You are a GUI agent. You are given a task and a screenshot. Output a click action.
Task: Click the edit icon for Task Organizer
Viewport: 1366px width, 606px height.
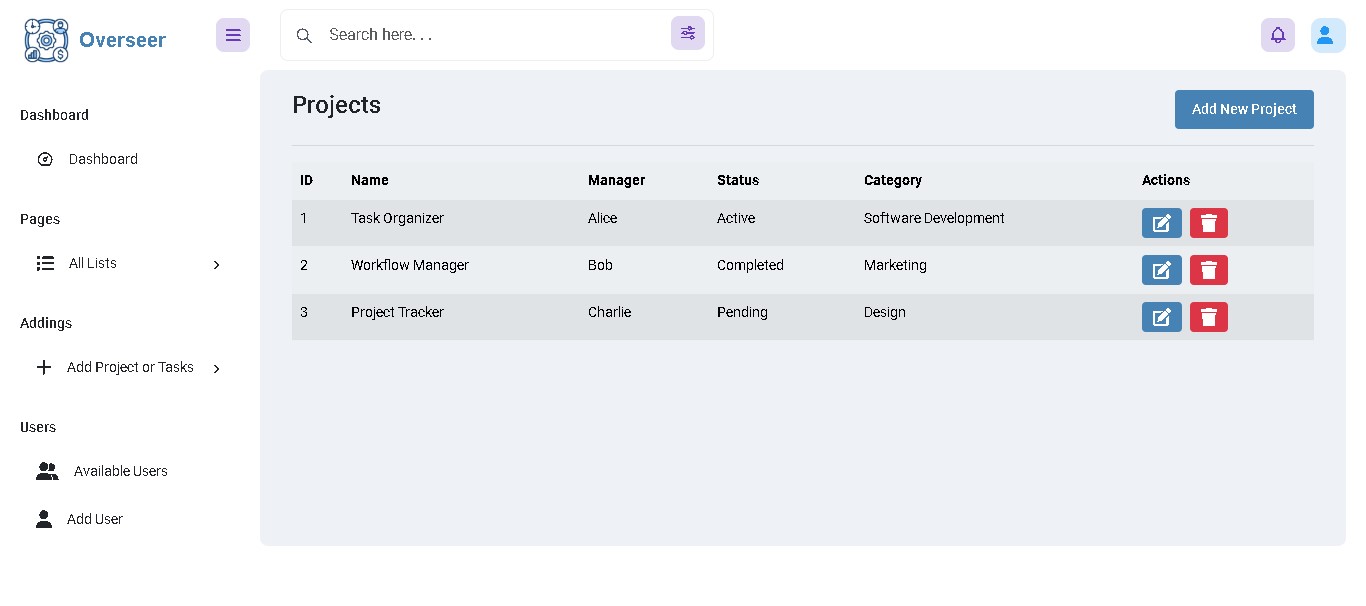point(1161,223)
